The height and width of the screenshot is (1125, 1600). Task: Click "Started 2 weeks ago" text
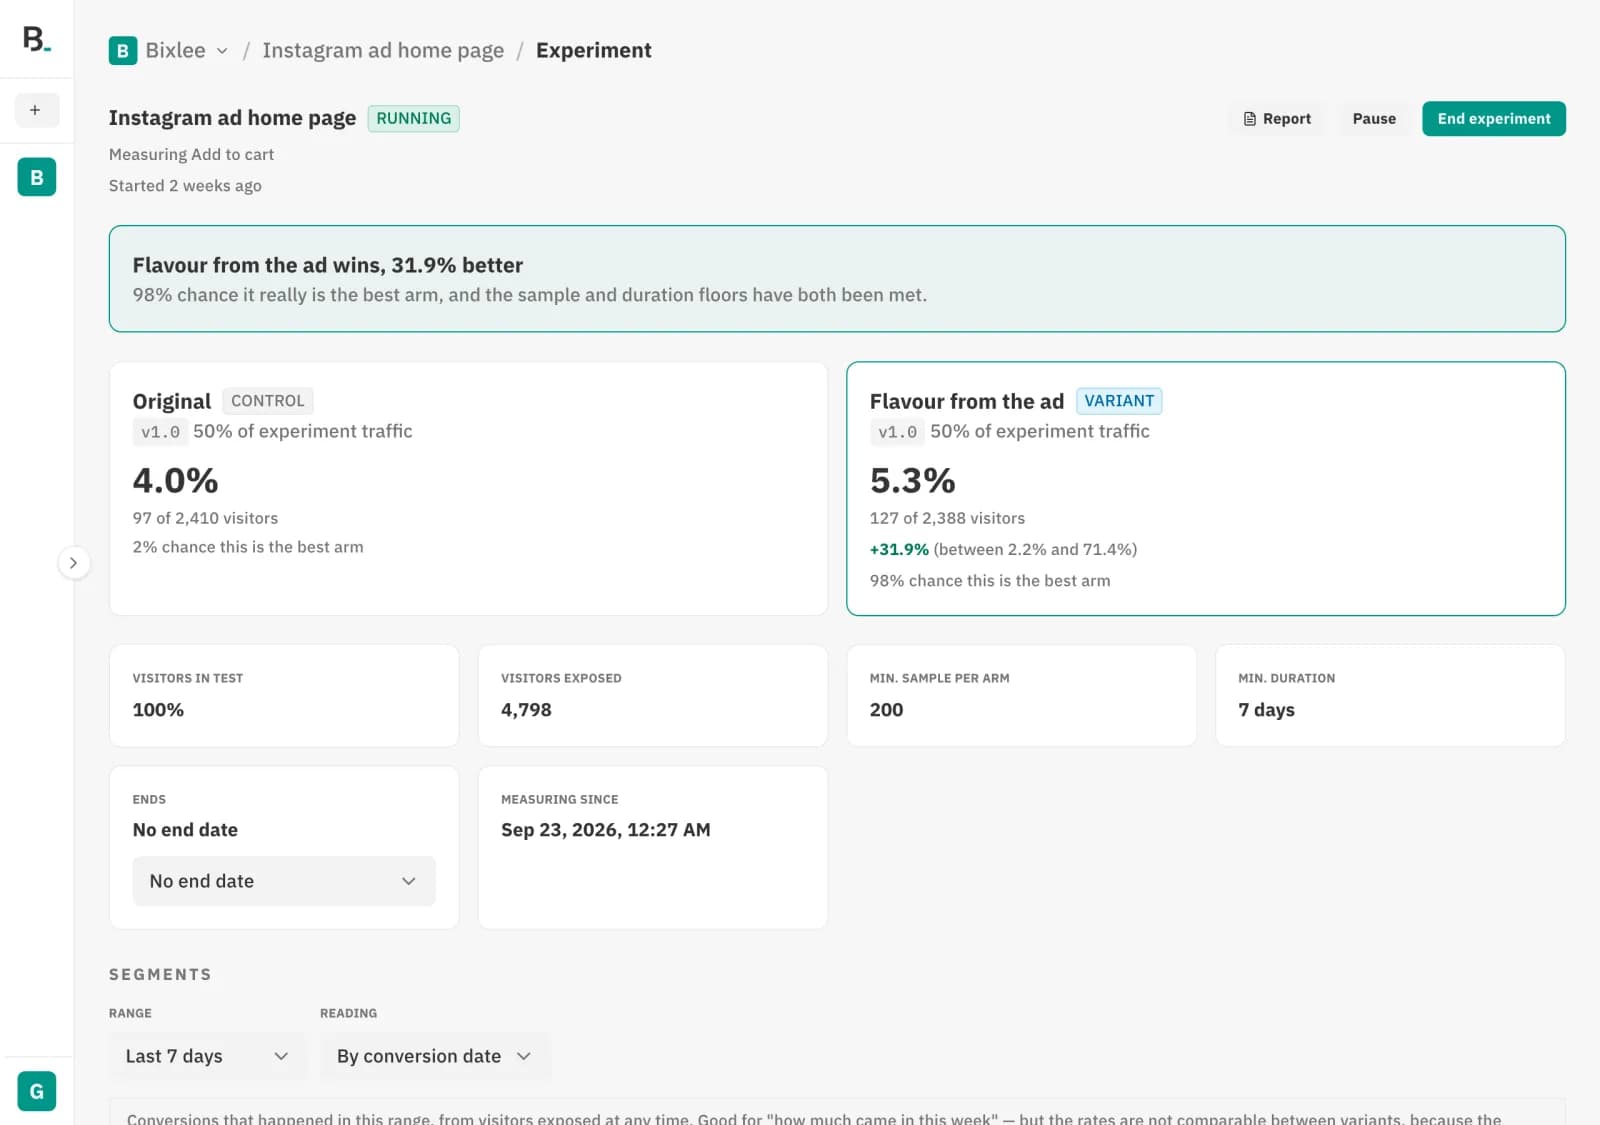coord(185,186)
